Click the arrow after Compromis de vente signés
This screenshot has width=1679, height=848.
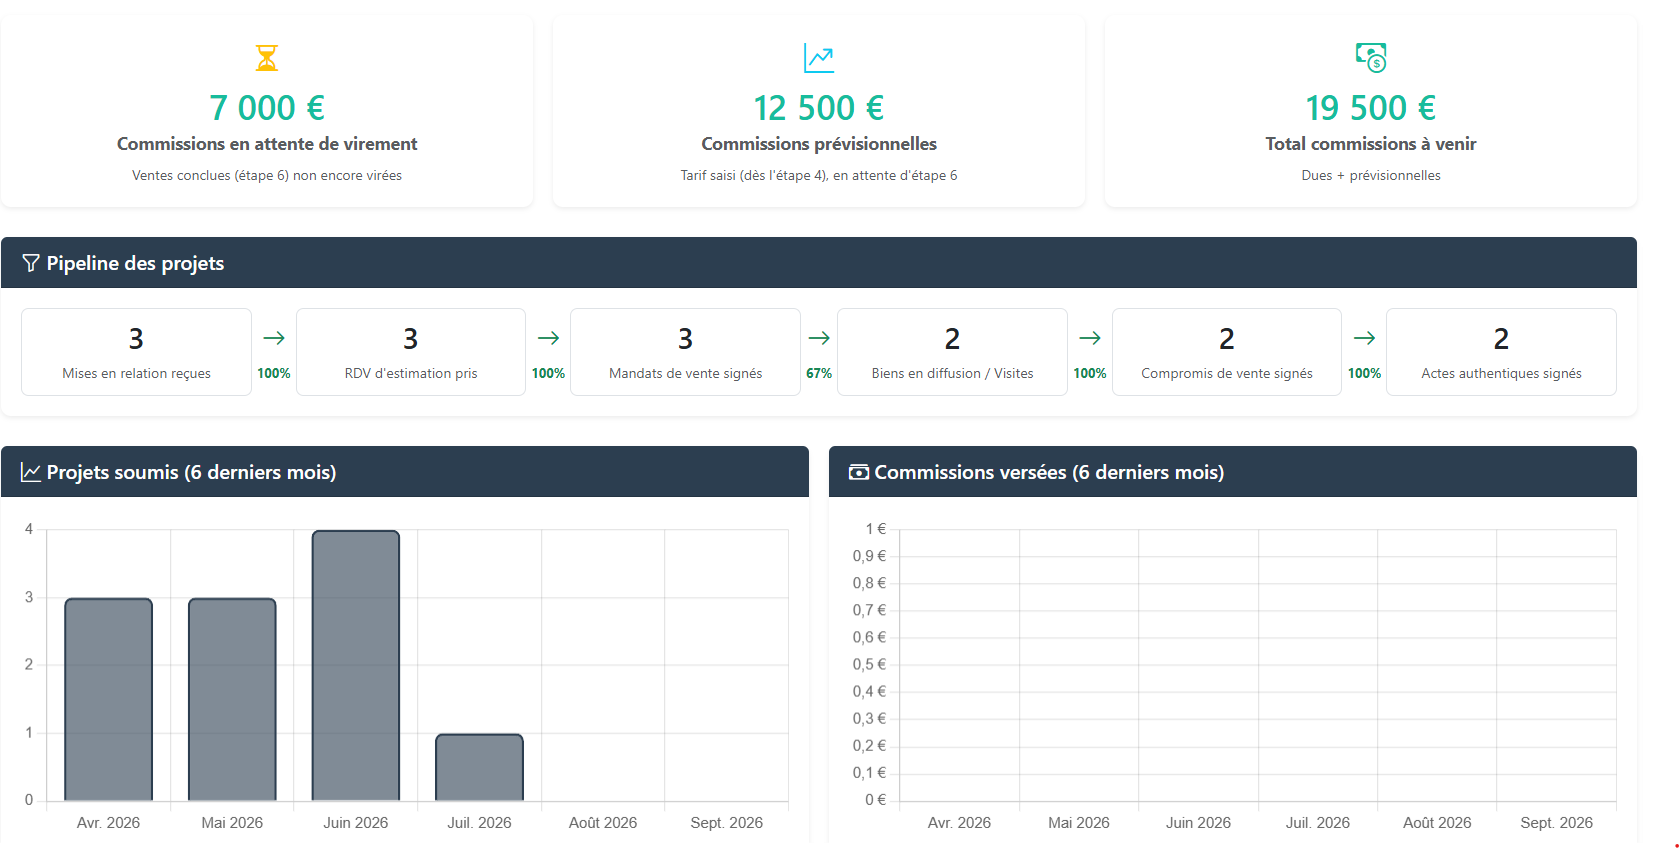(1364, 338)
